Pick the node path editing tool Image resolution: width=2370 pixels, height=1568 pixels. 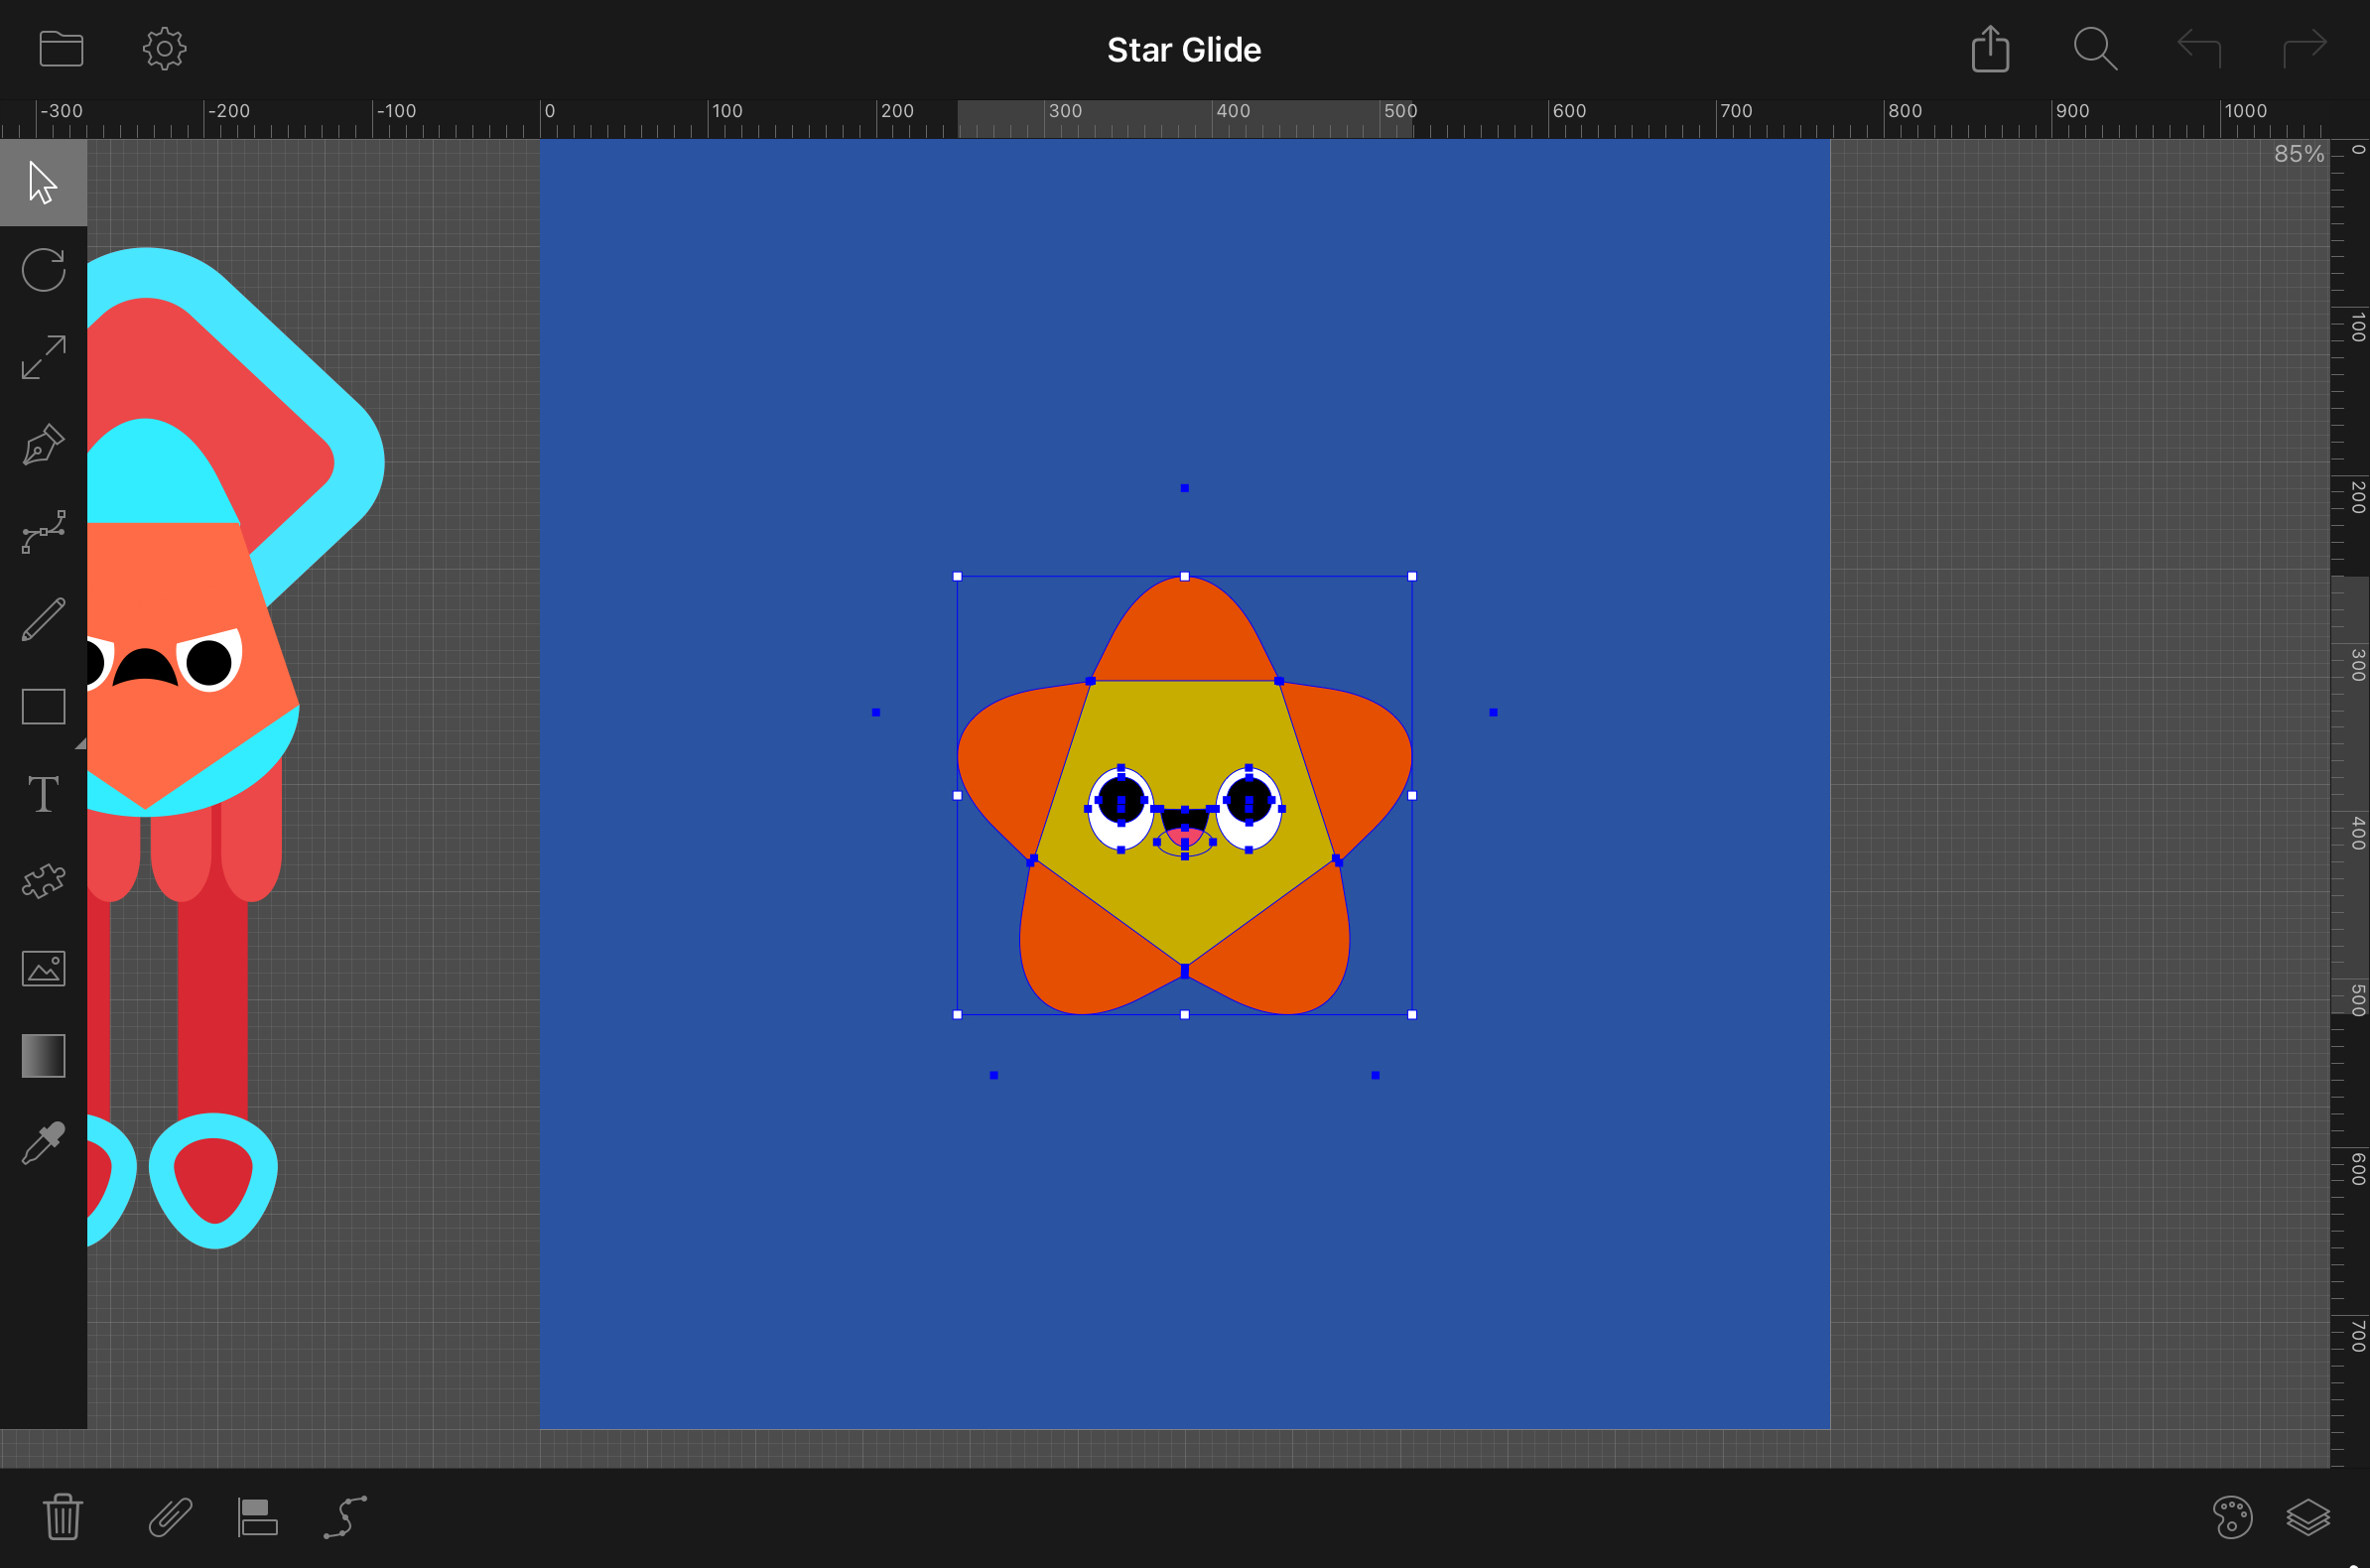43,531
